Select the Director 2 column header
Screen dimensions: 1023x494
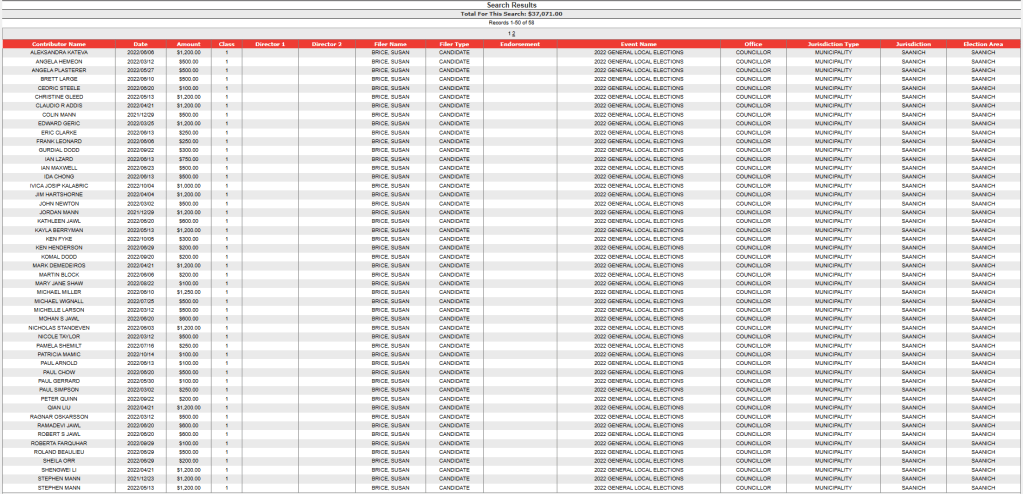coord(326,44)
